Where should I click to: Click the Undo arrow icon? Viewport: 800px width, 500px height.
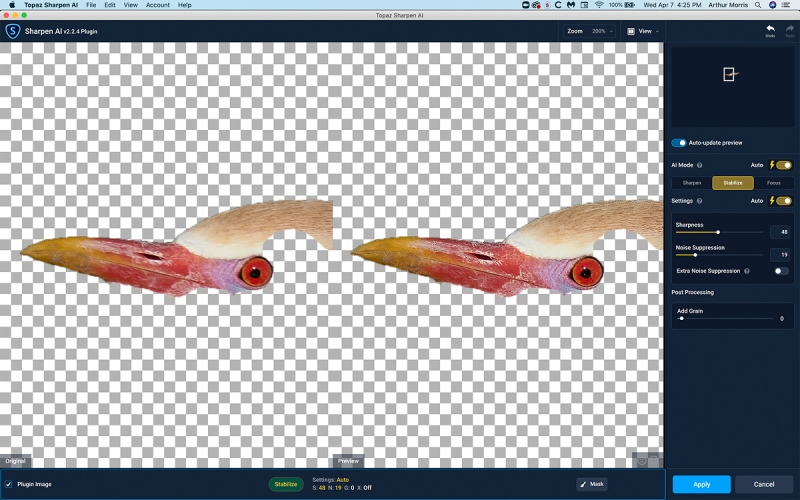pos(770,29)
